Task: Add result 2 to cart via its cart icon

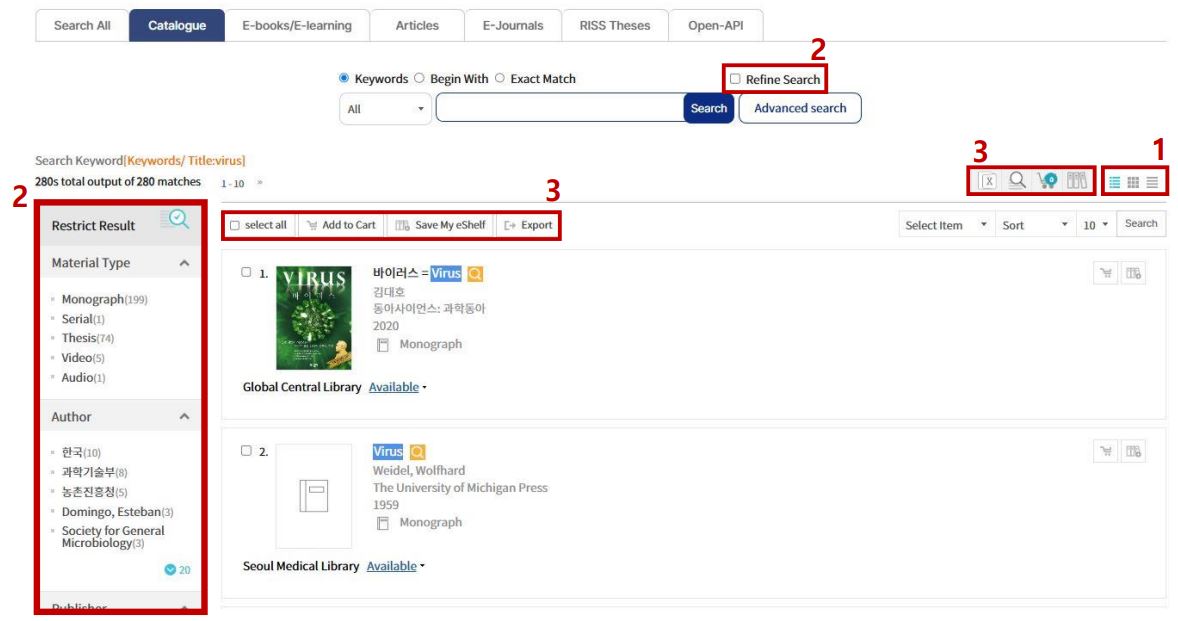Action: pos(1106,451)
